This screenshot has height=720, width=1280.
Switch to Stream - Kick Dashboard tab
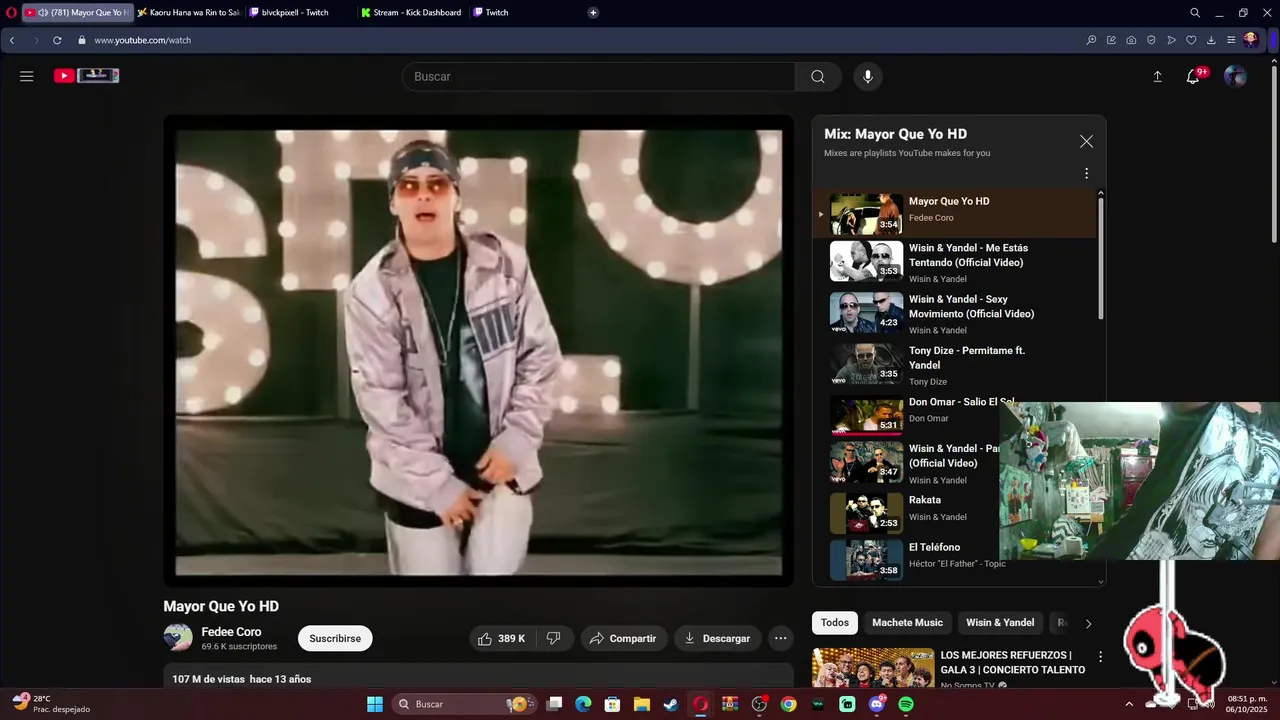(x=412, y=13)
